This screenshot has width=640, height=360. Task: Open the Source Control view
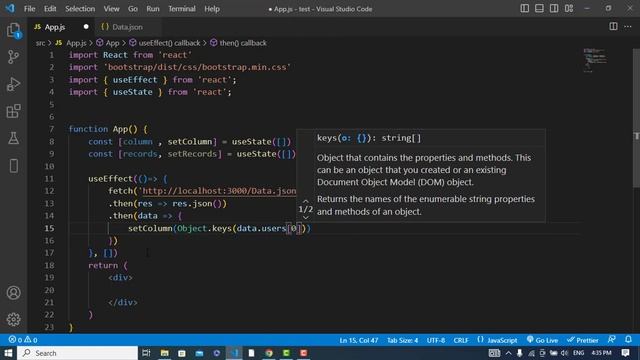coord(13,57)
